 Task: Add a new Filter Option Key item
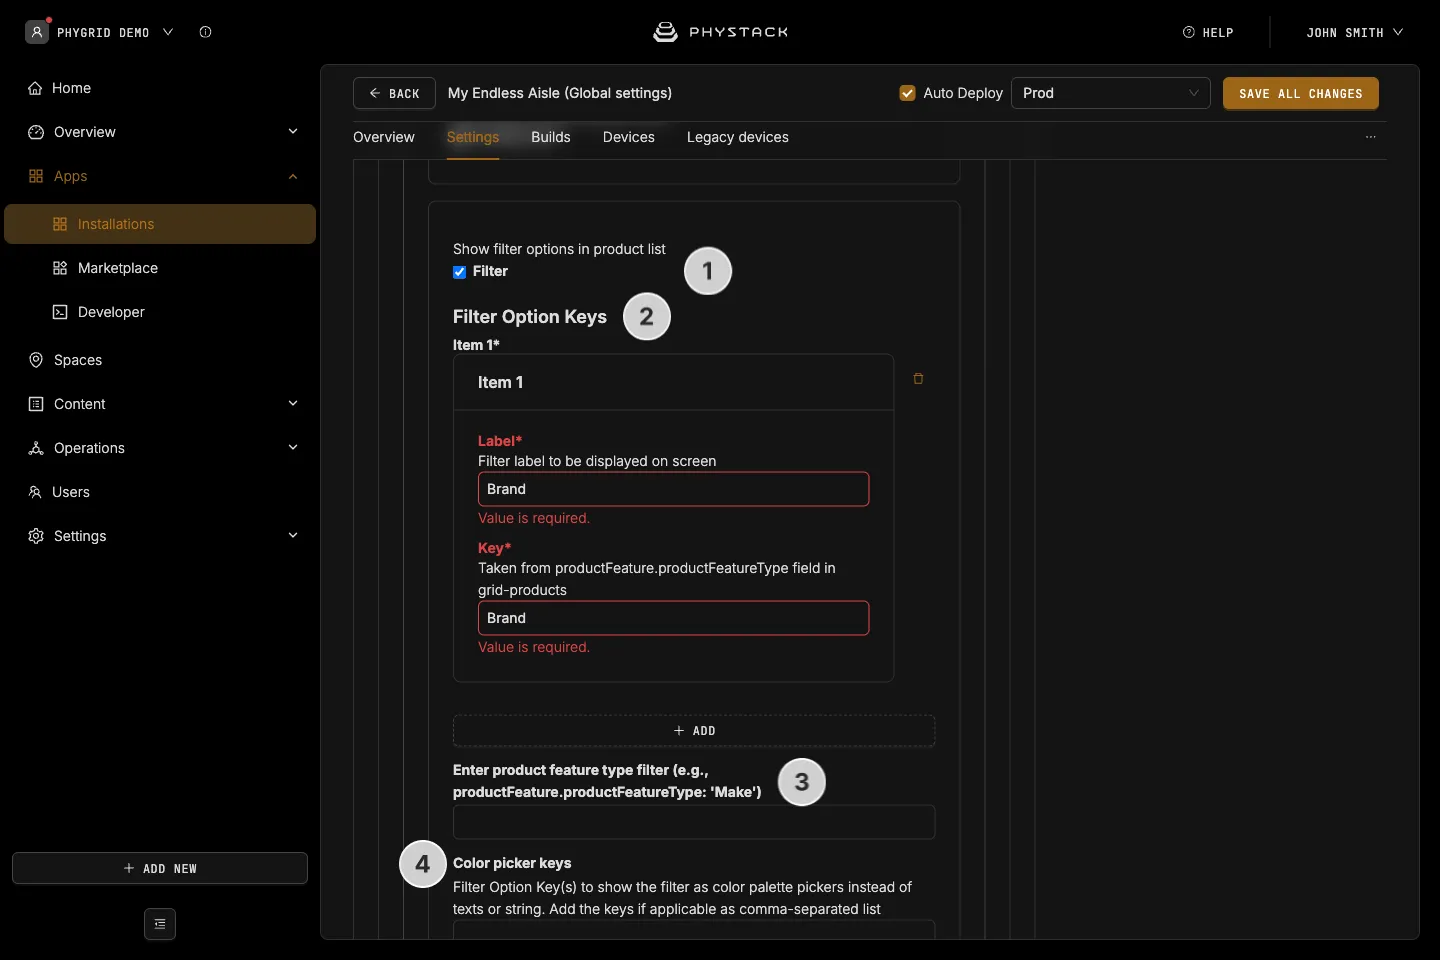pos(694,731)
